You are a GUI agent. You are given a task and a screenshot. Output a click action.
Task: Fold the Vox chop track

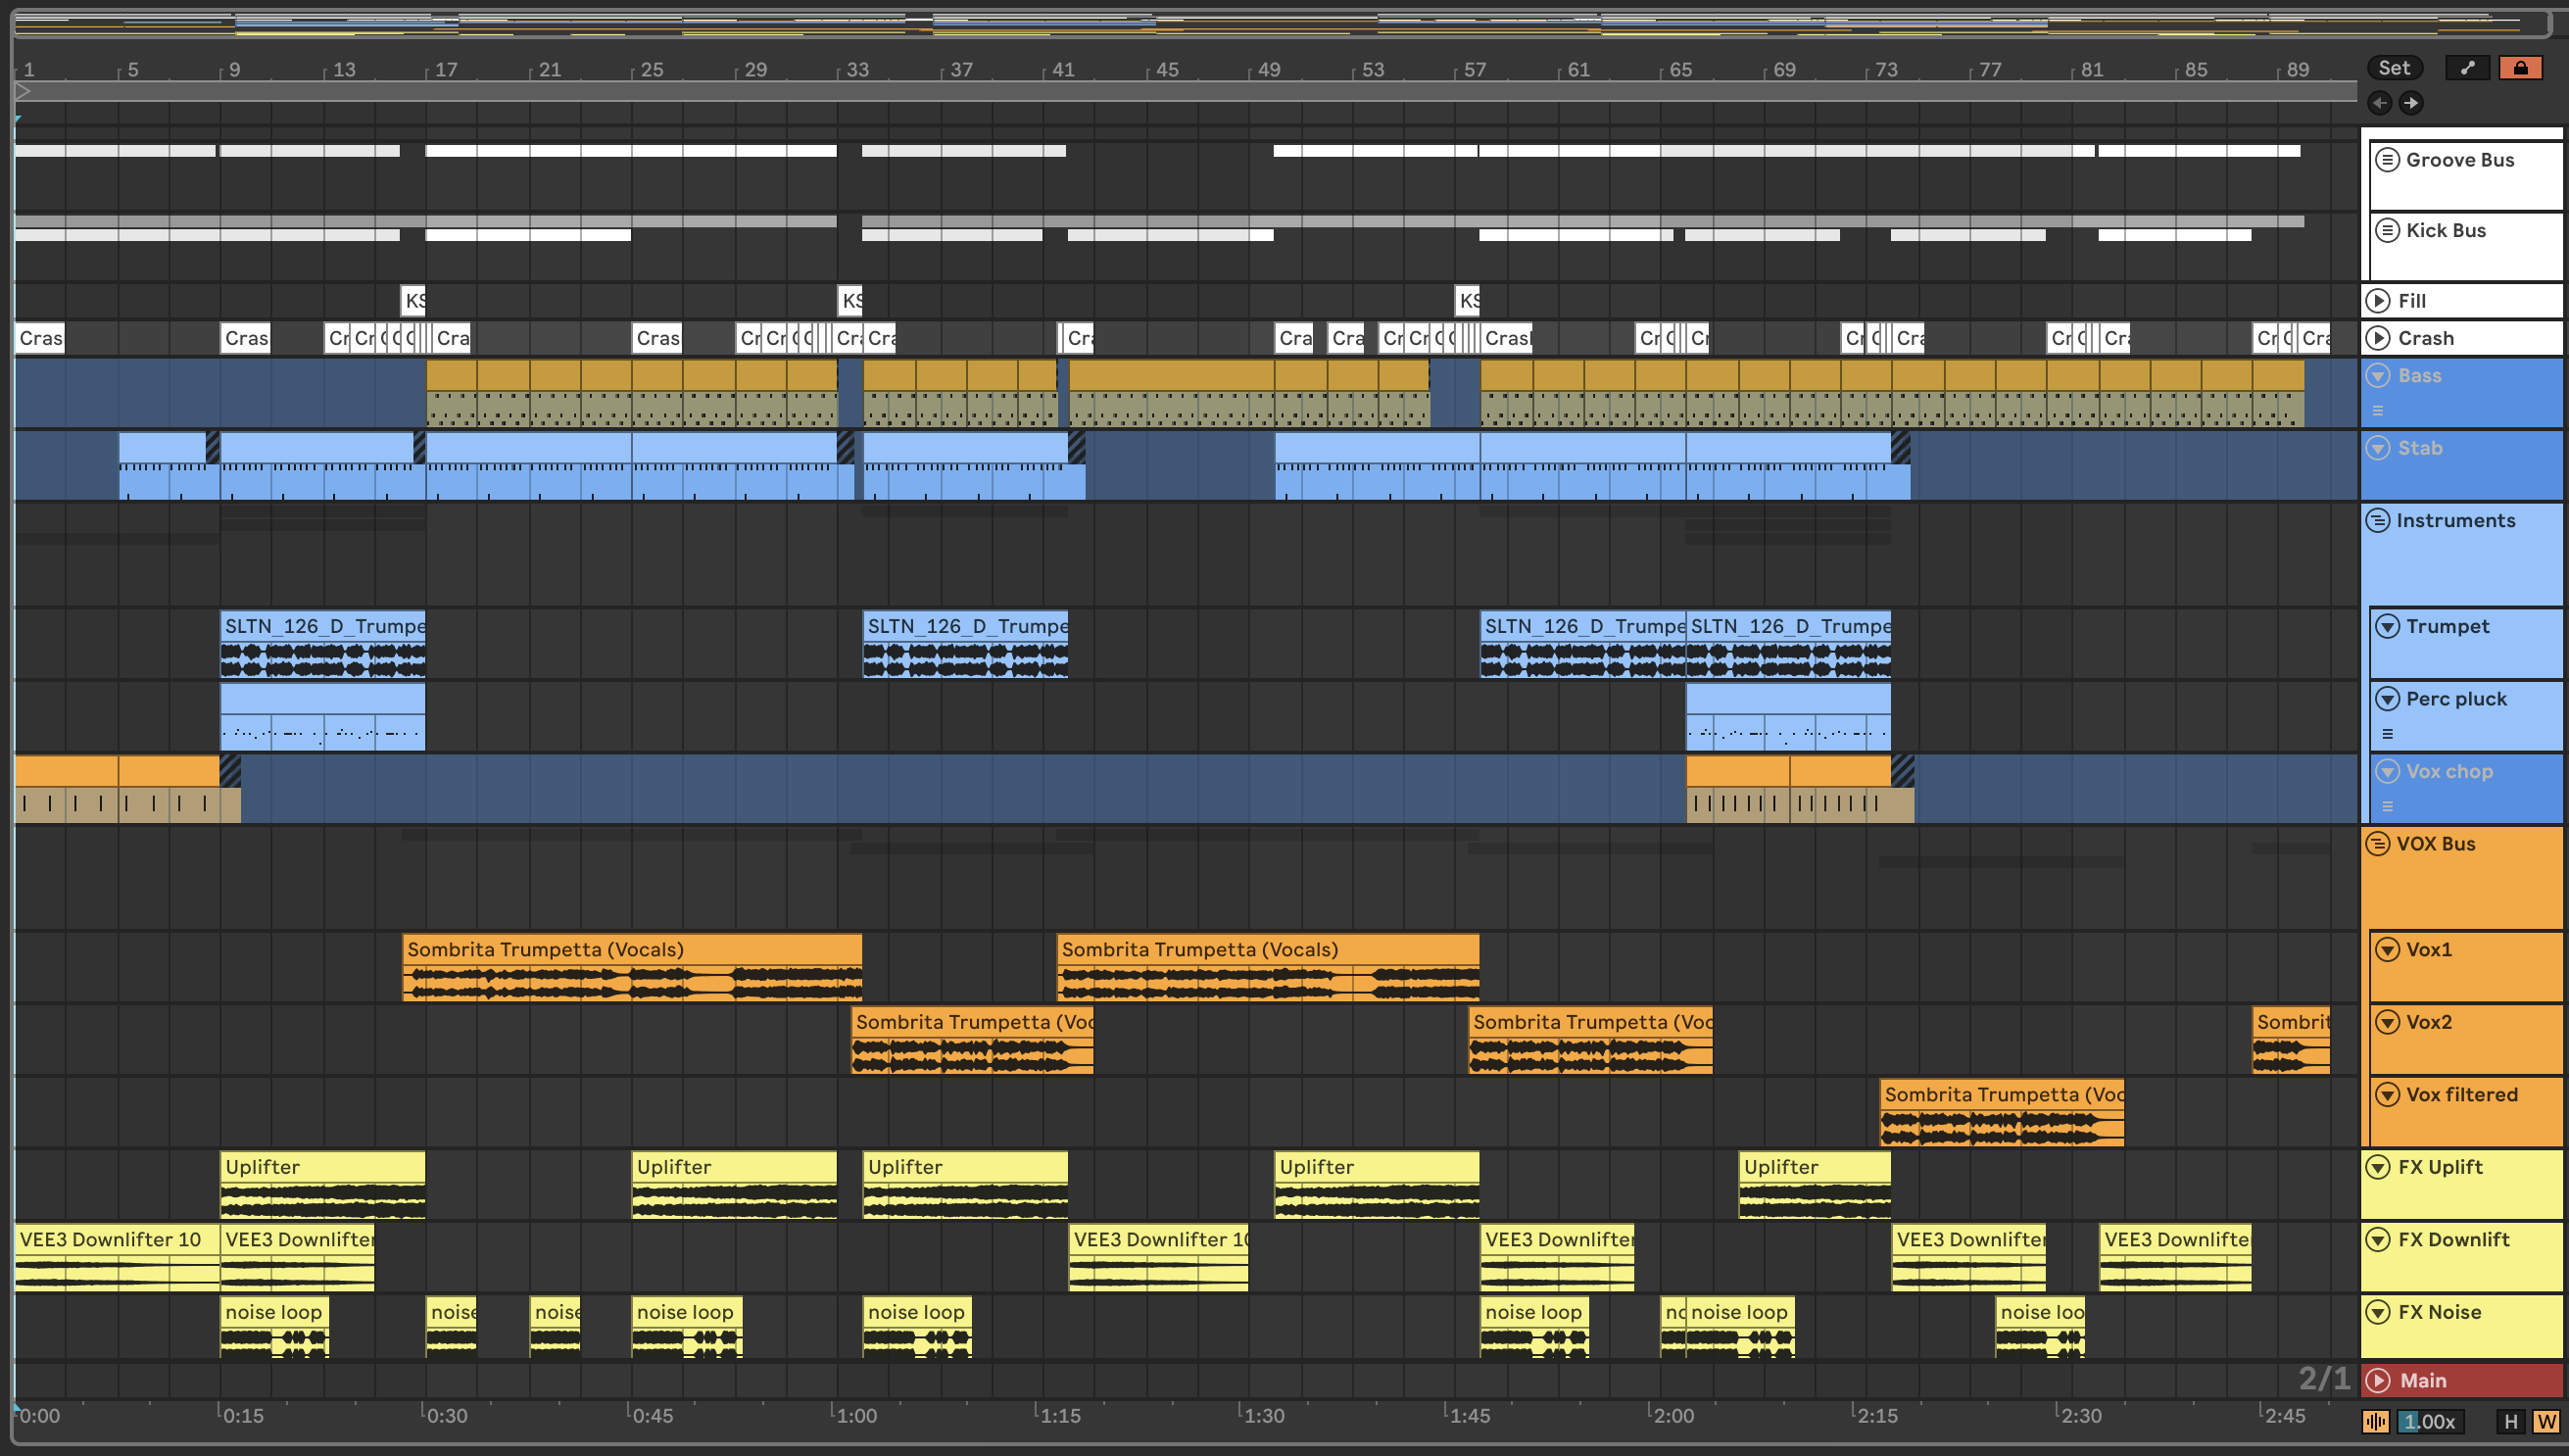pyautogui.click(x=2387, y=772)
